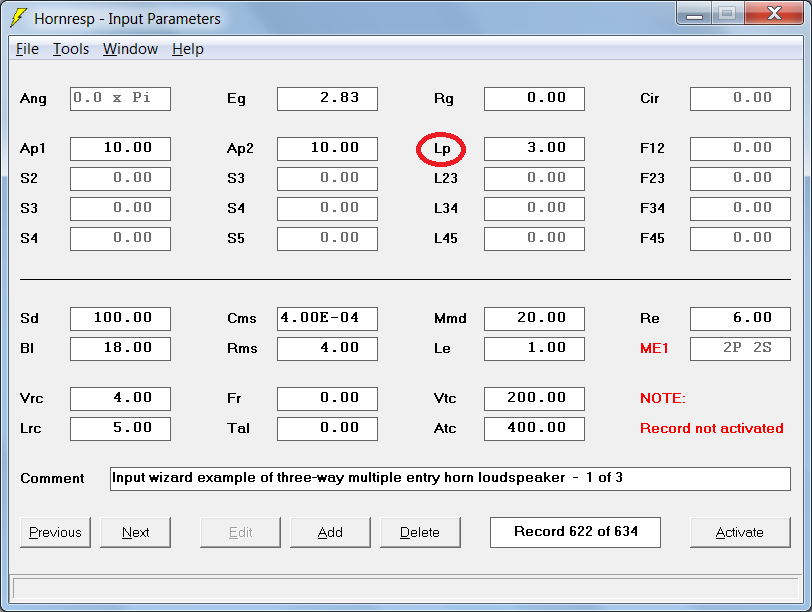Click the Comment text field
812x612 pixels.
point(450,478)
